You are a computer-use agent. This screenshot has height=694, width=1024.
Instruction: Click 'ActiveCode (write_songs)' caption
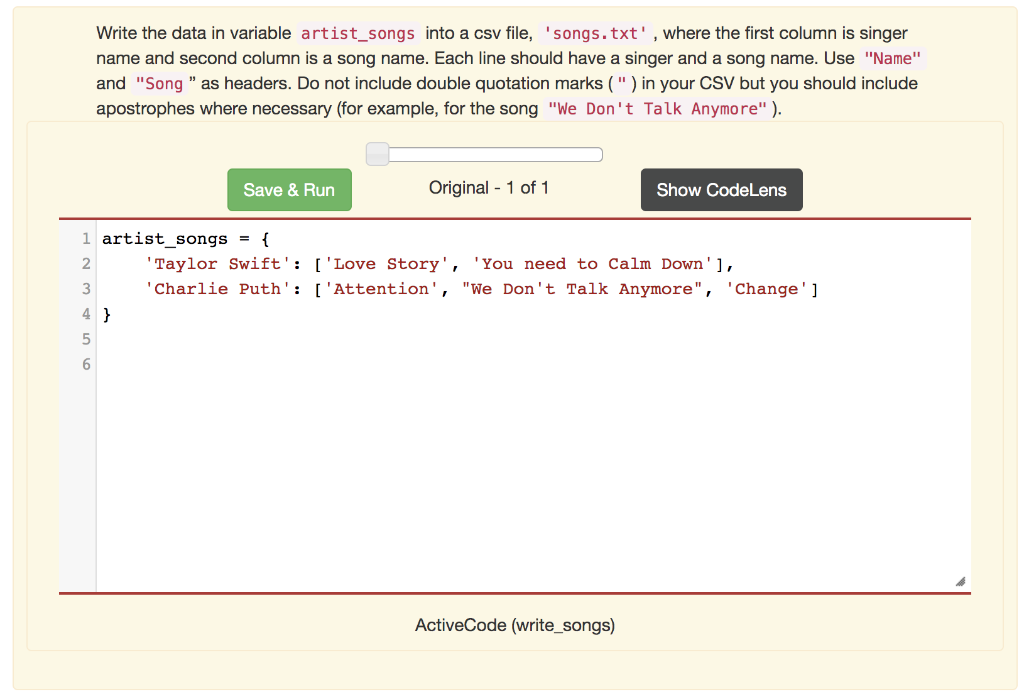(x=515, y=625)
